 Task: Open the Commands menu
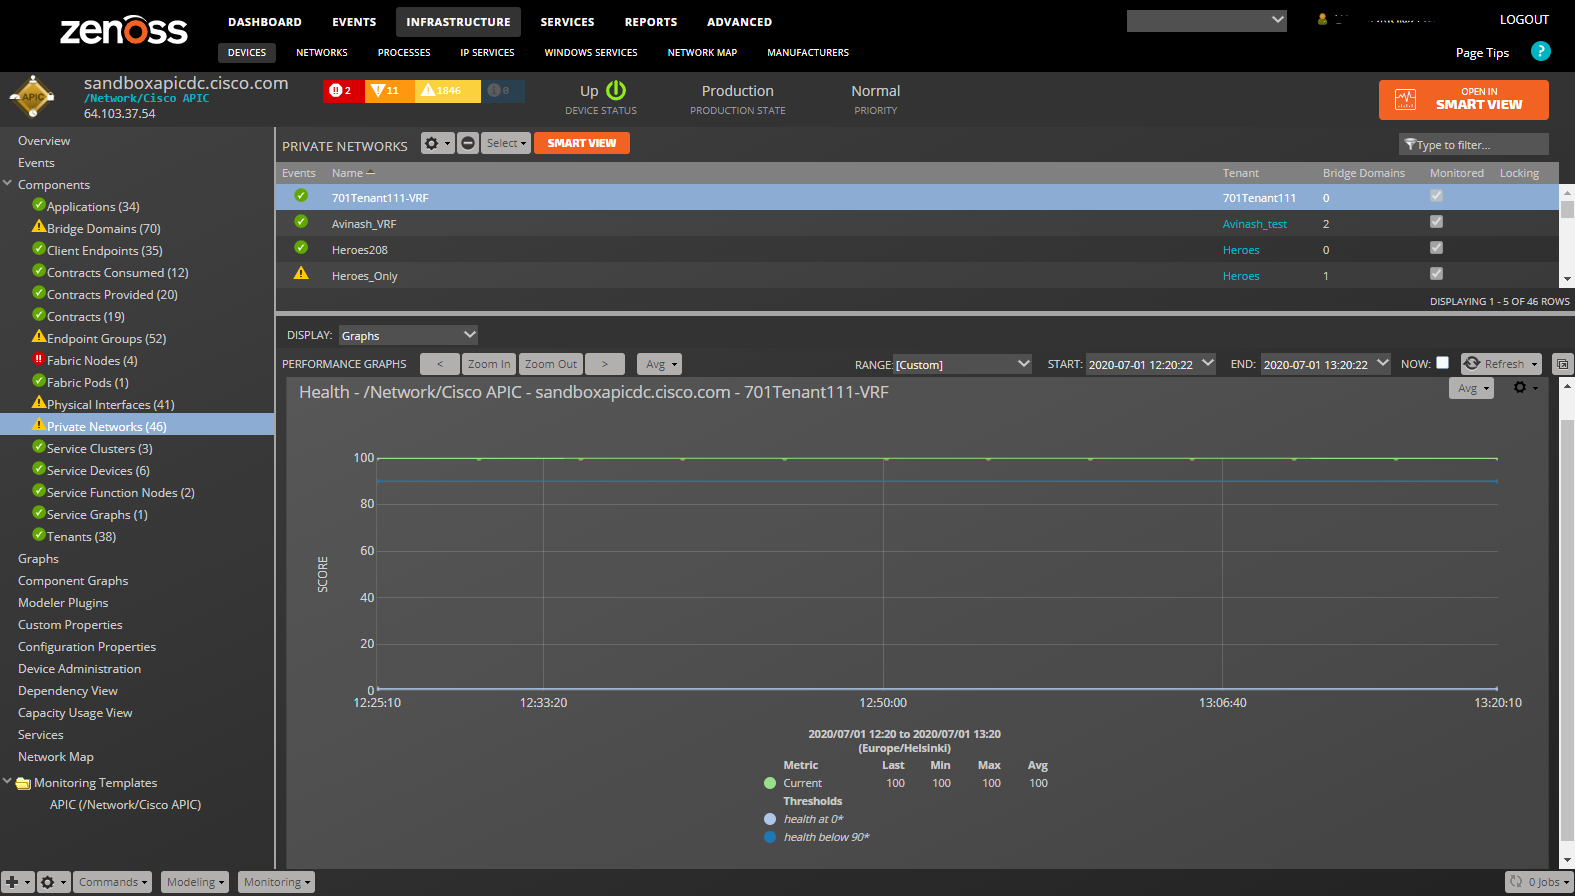[x=114, y=882]
